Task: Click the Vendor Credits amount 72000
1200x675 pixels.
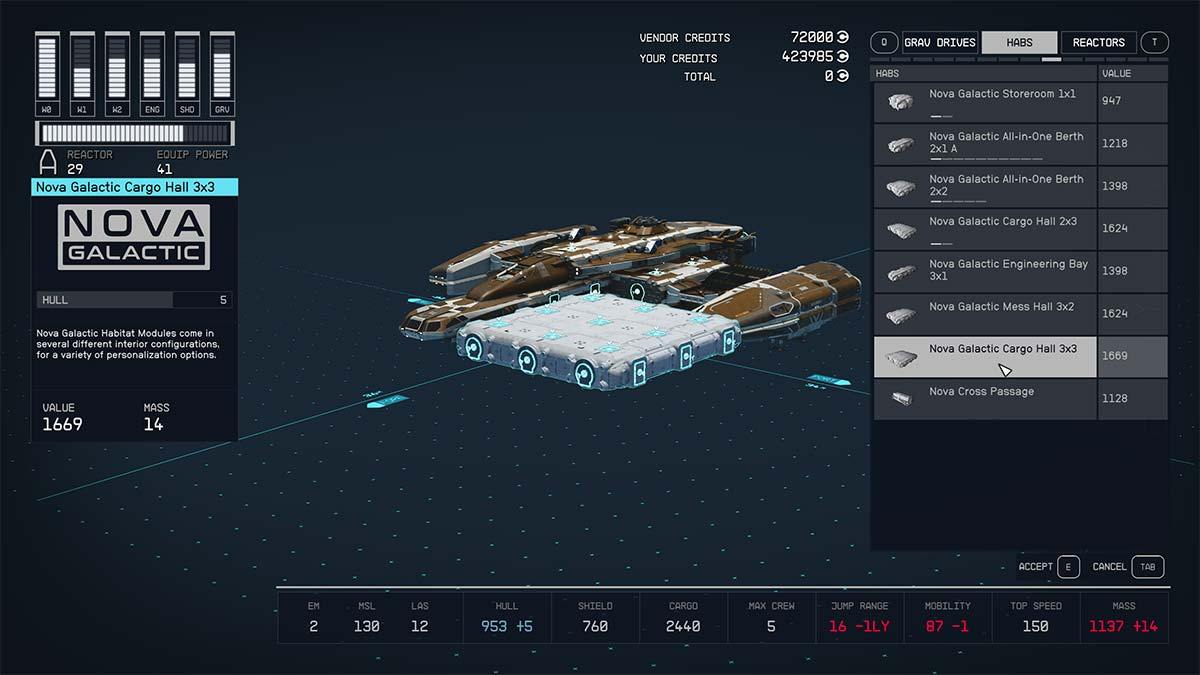Action: (811, 37)
